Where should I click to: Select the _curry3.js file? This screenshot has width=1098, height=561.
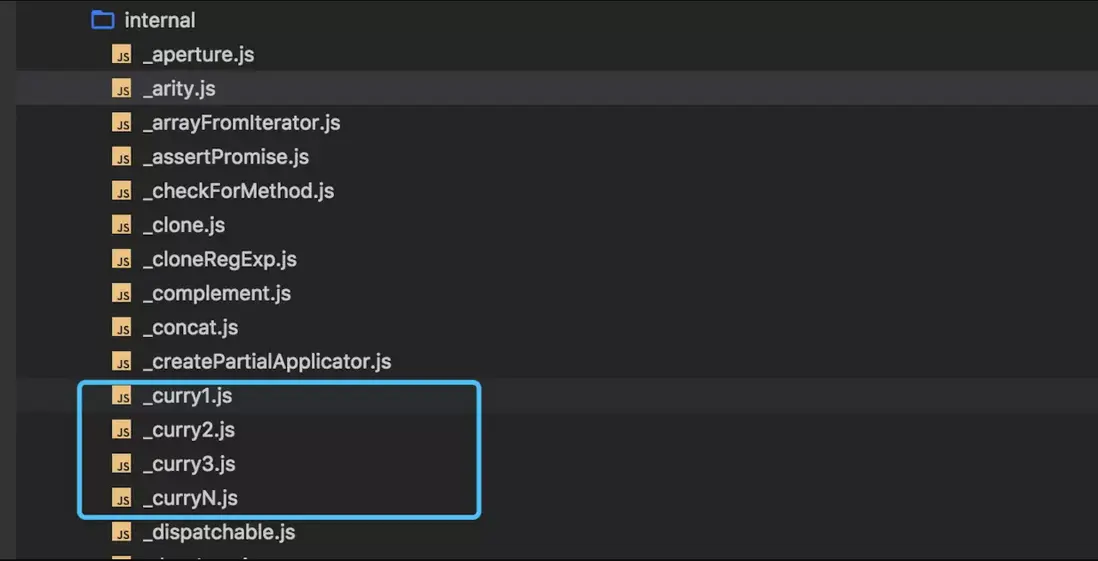(188, 464)
